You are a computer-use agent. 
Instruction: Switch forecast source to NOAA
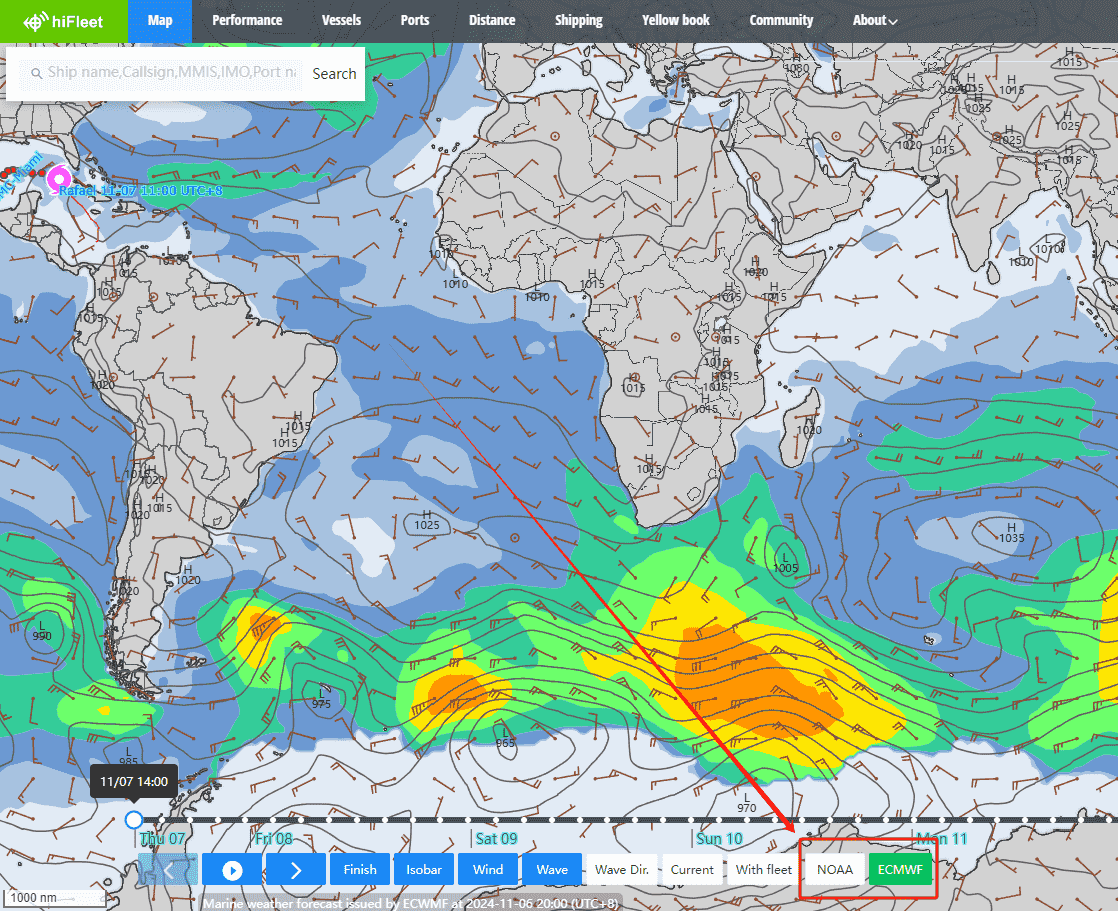click(835, 870)
